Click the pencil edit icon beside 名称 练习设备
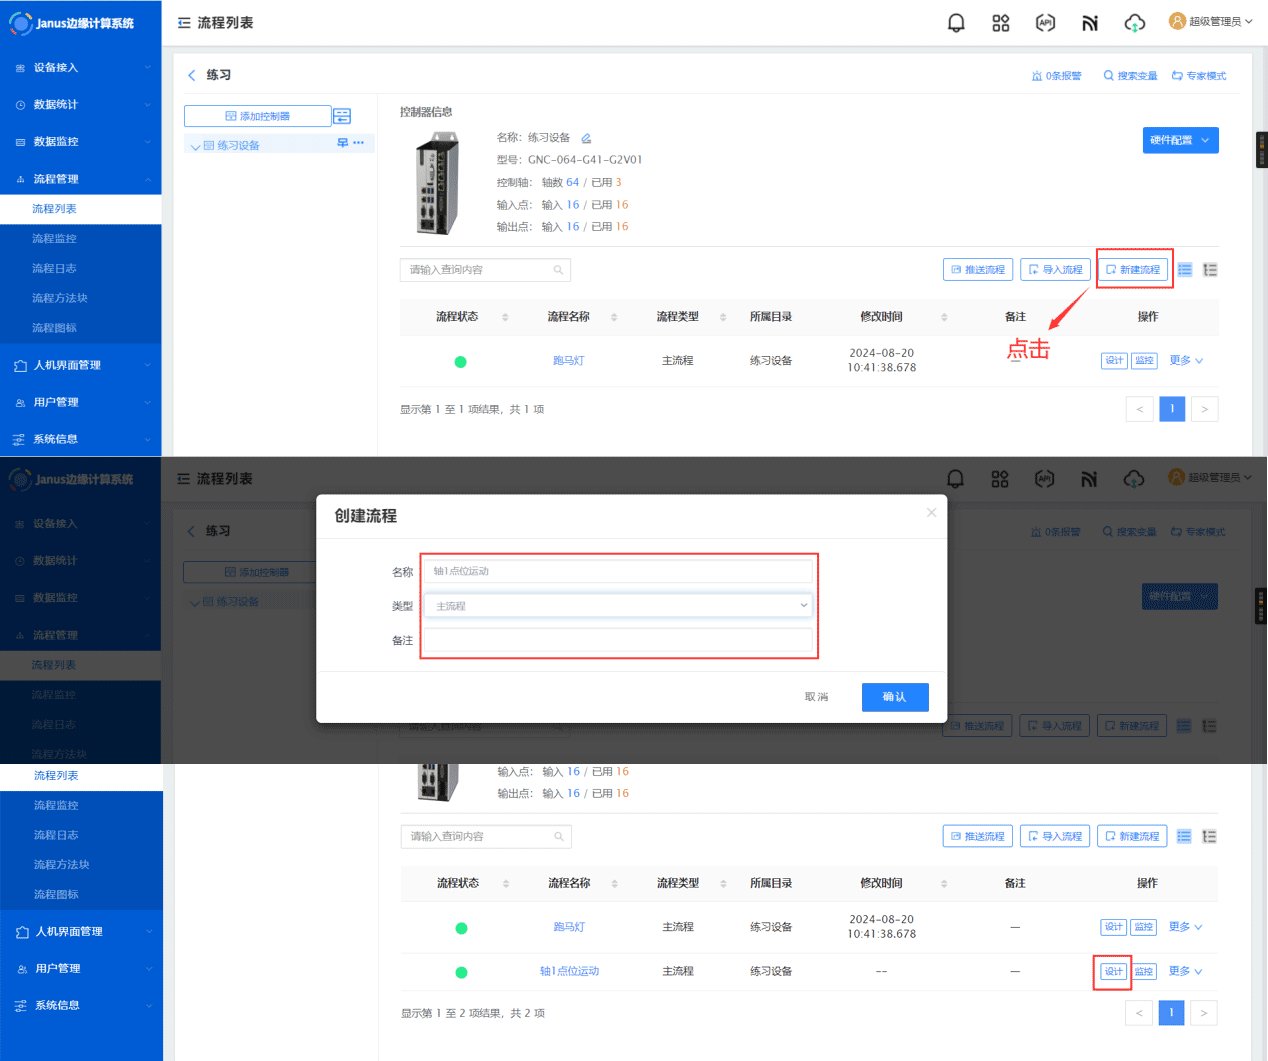Image resolution: width=1268 pixels, height=1061 pixels. tap(587, 138)
